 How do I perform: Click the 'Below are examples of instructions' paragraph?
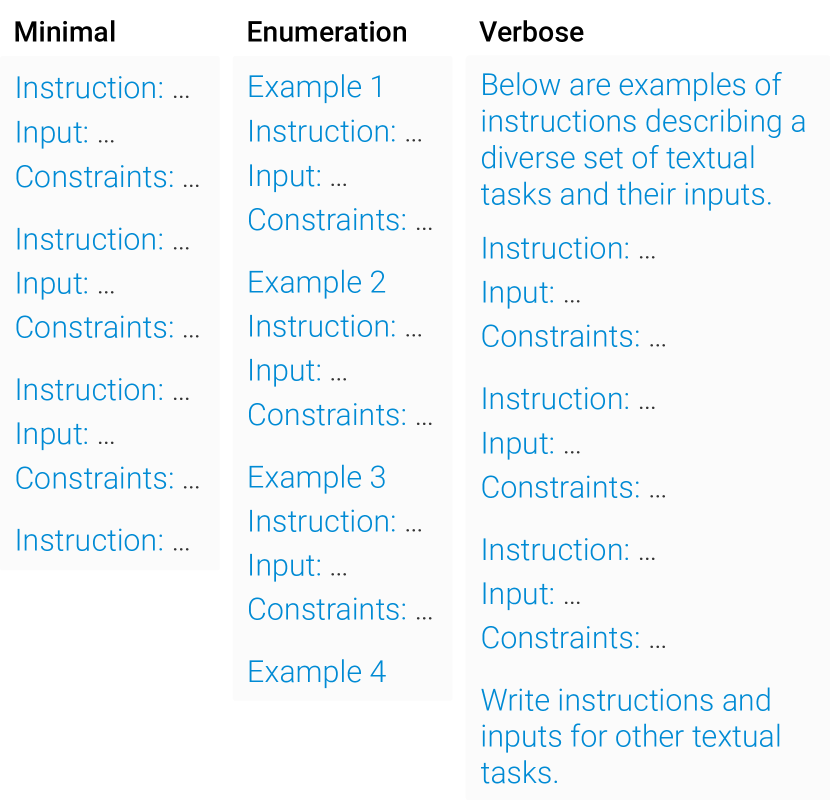tap(642, 140)
